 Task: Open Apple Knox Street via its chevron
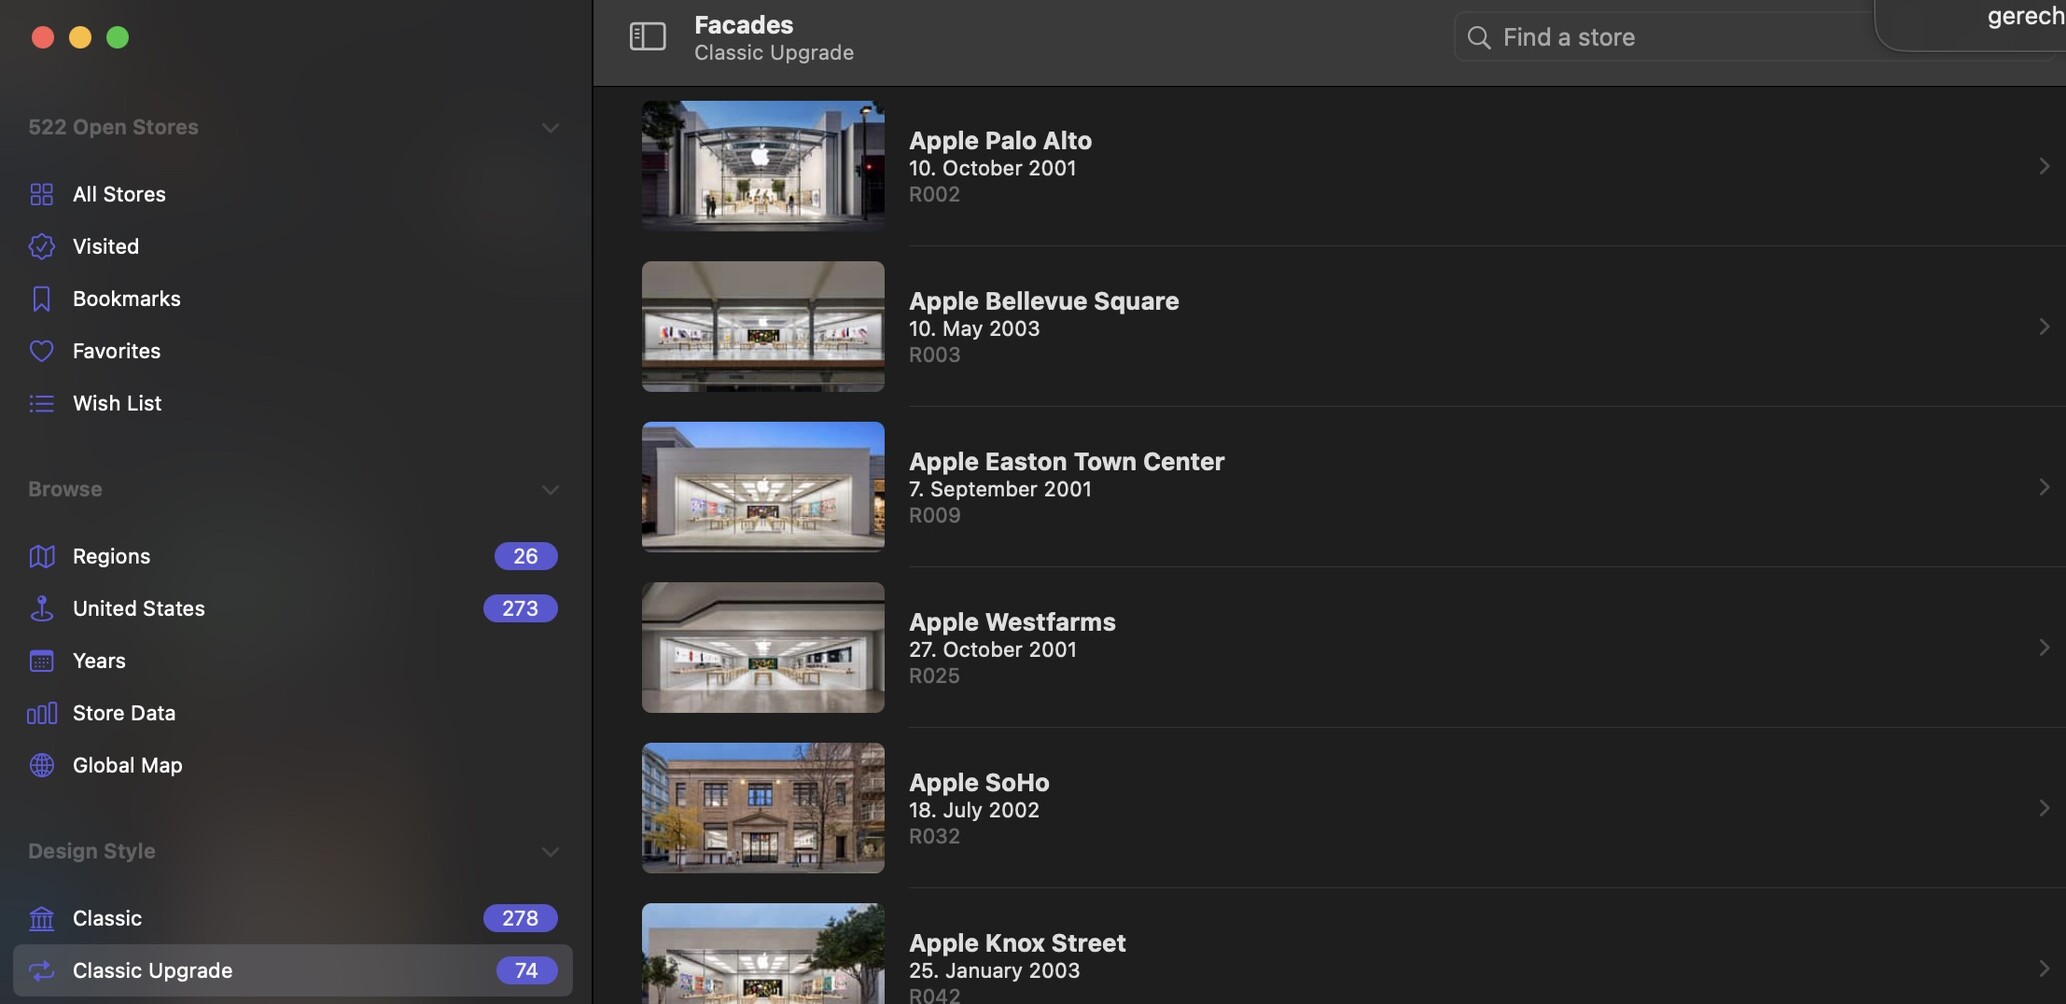pyautogui.click(x=2044, y=968)
